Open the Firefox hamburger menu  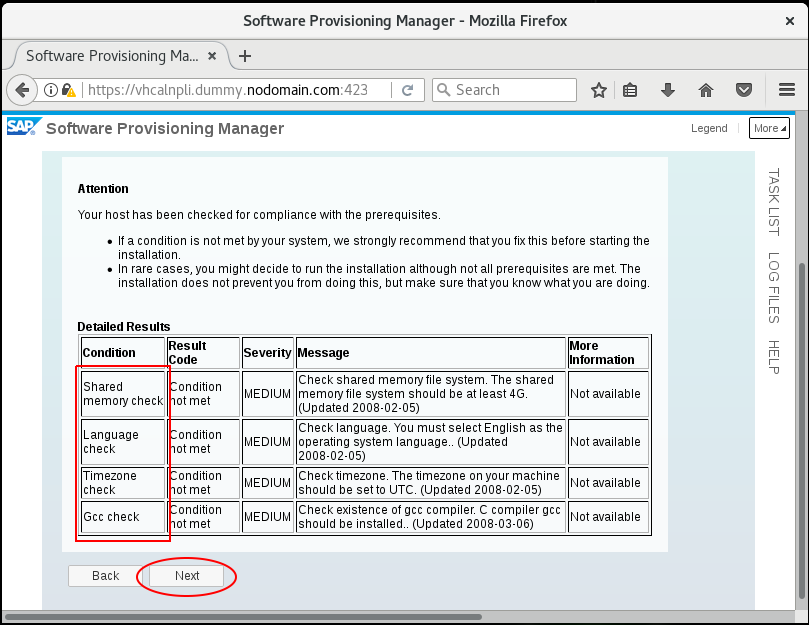pos(787,90)
